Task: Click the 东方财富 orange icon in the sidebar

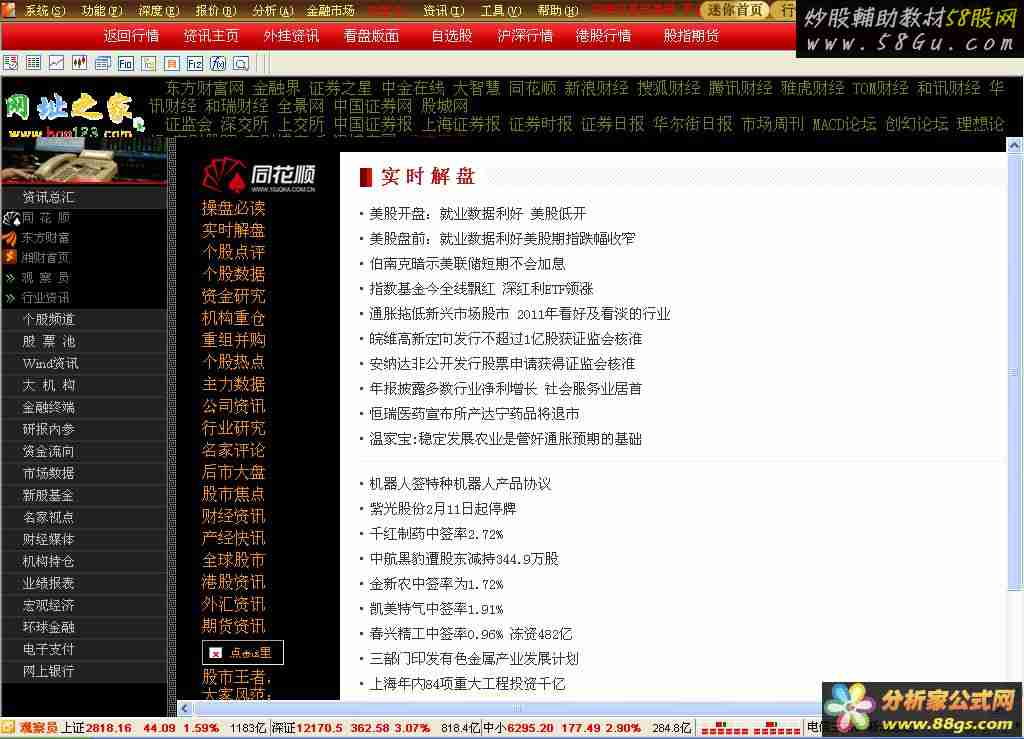Action: (x=11, y=238)
